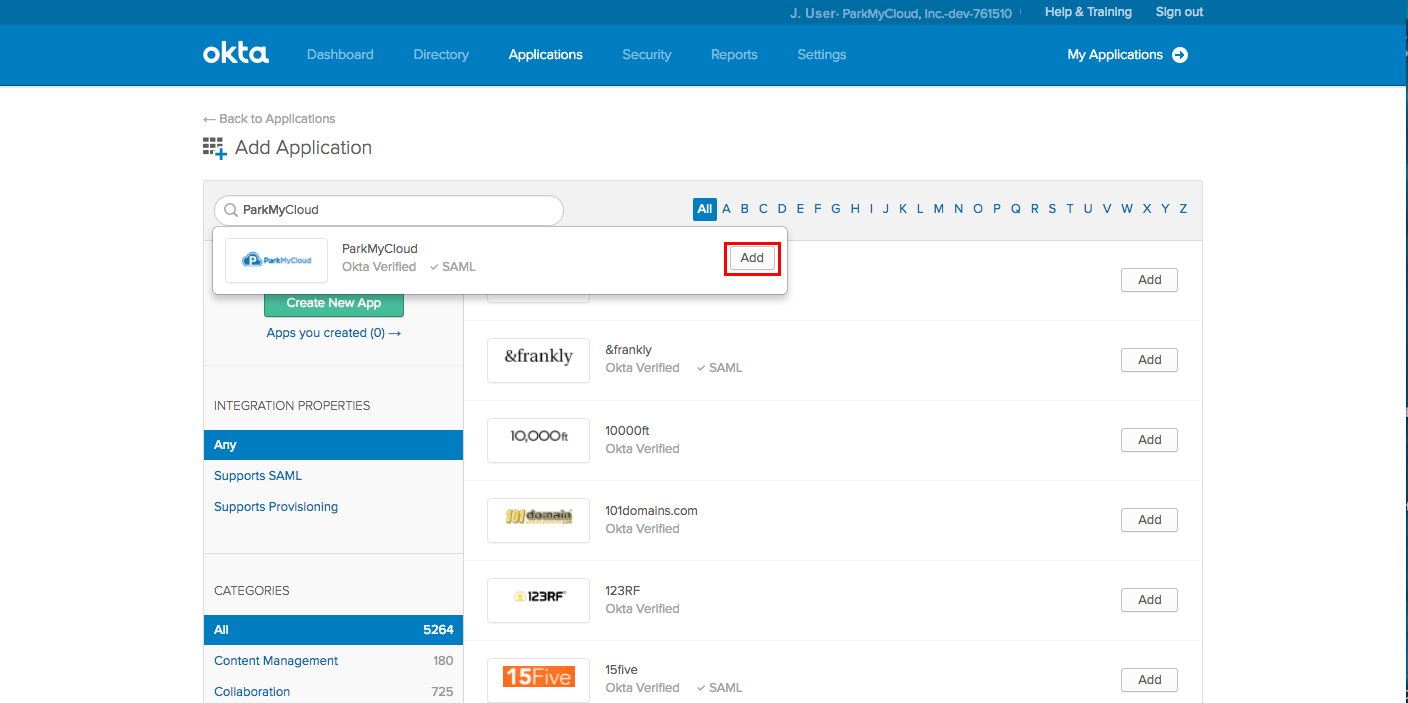Click the 15five app name
The image size is (1408, 703).
tap(621, 670)
